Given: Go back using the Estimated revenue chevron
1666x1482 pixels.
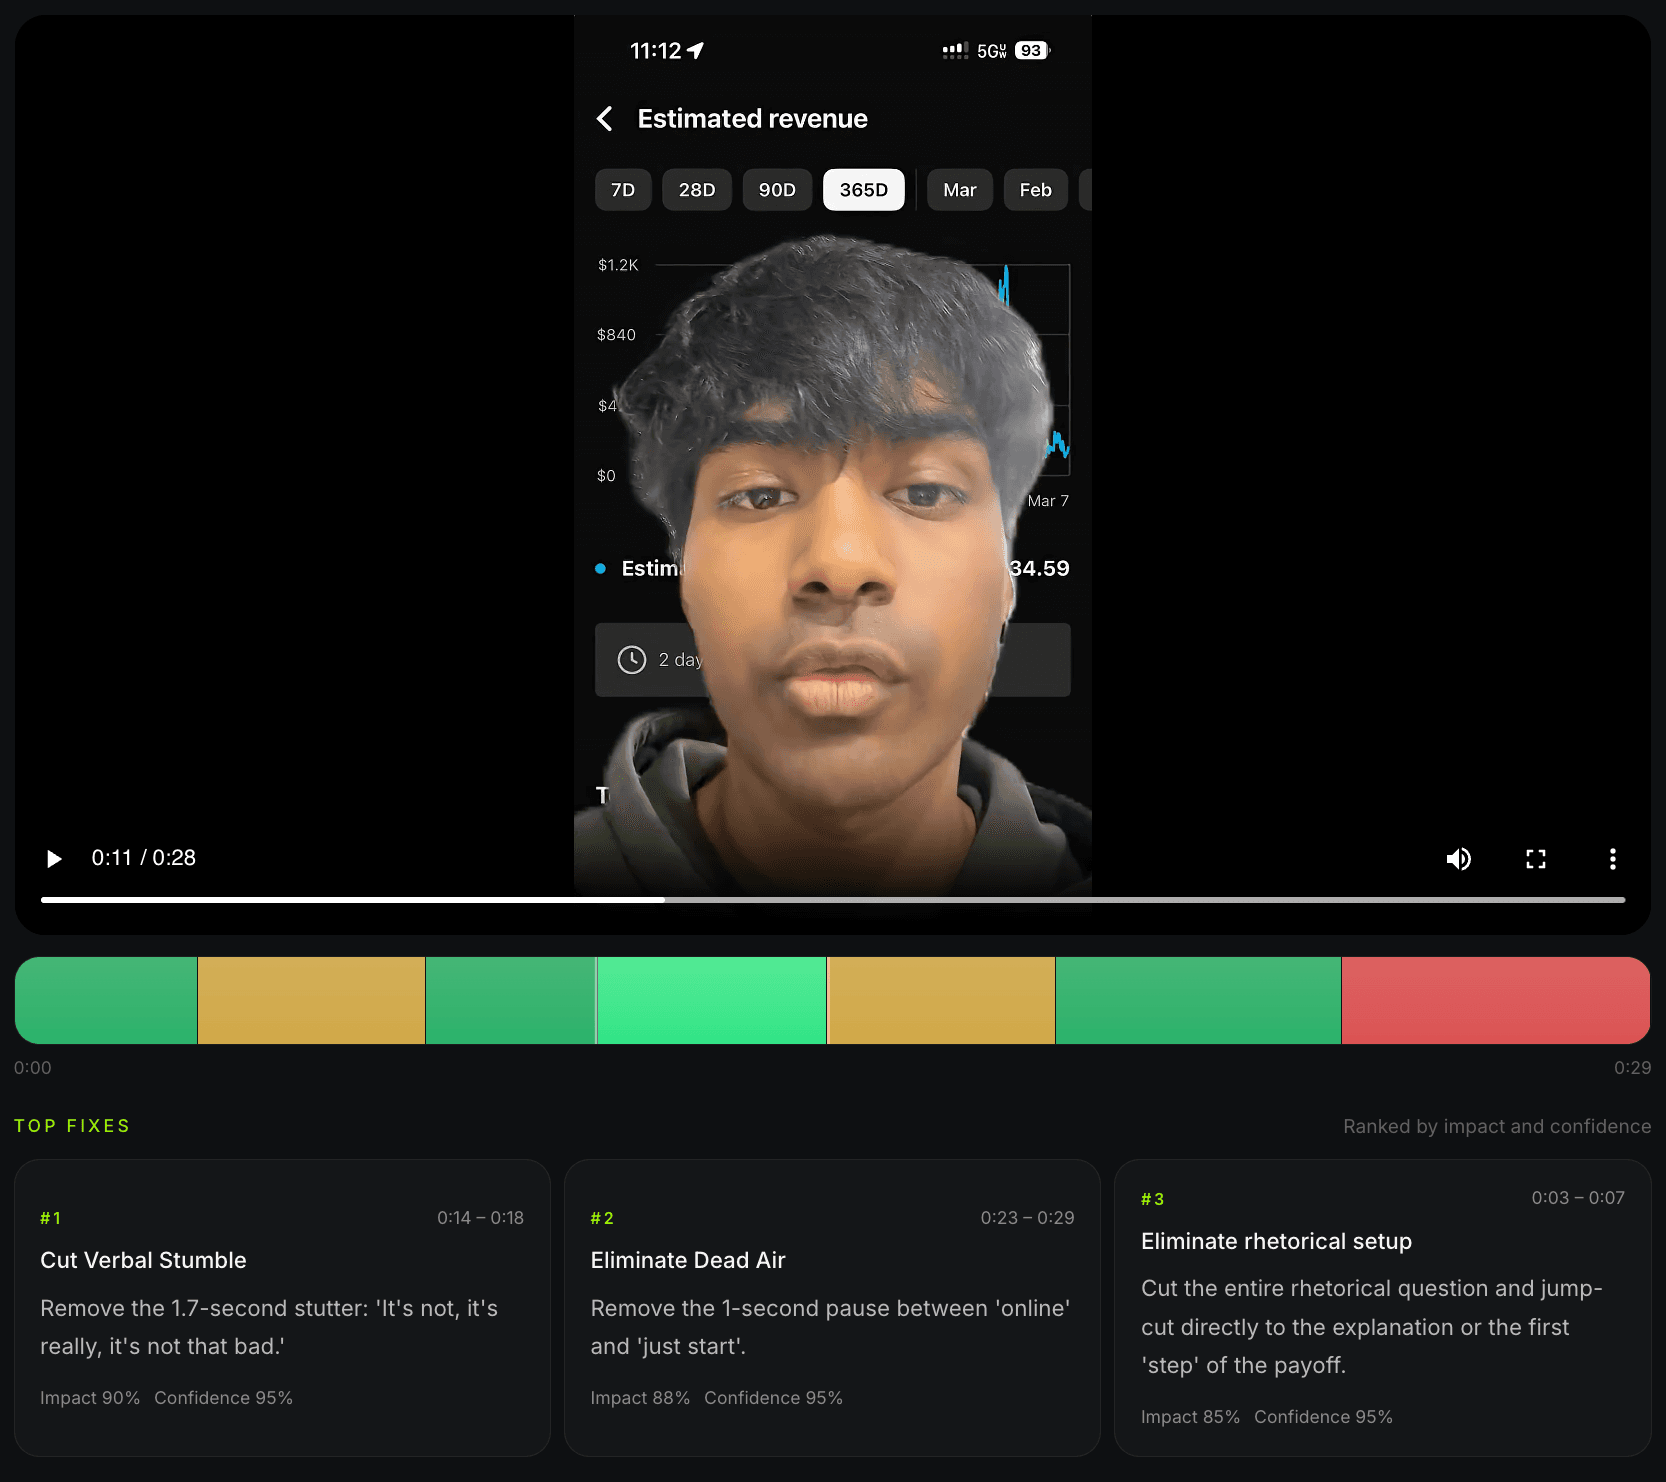Looking at the screenshot, I should [x=604, y=118].
